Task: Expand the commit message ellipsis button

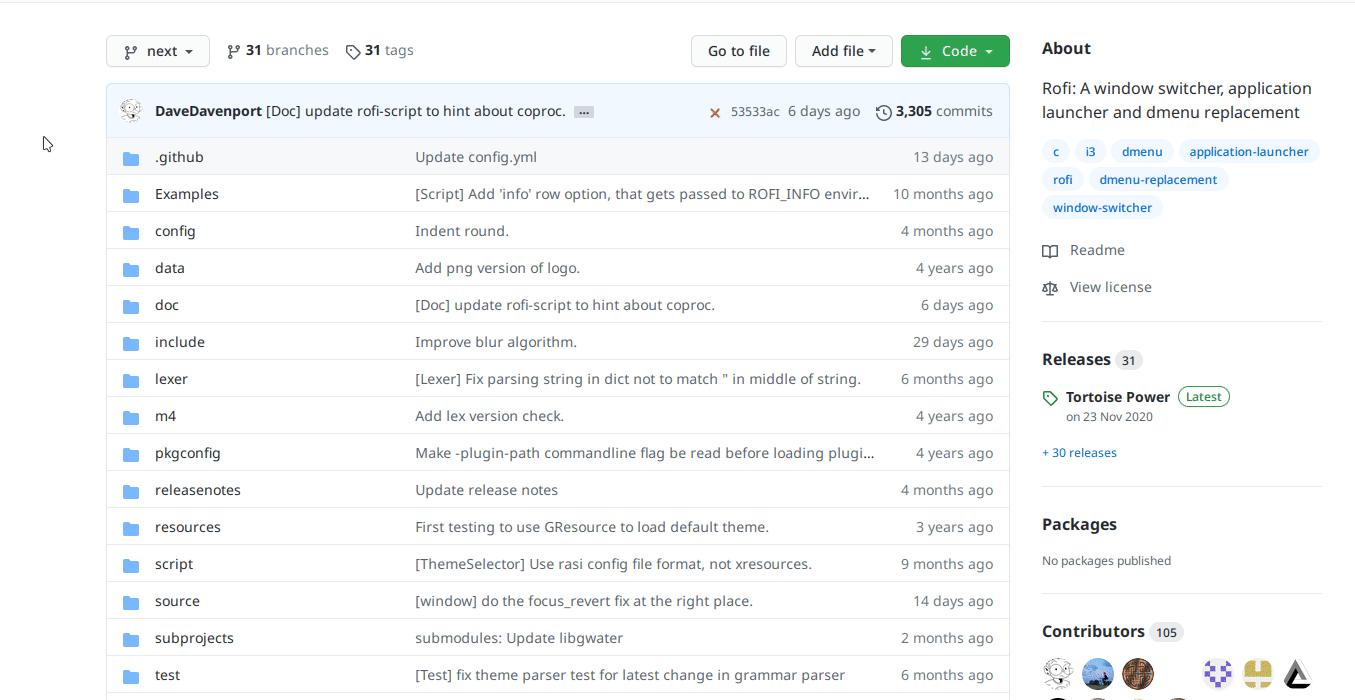Action: coord(584,112)
